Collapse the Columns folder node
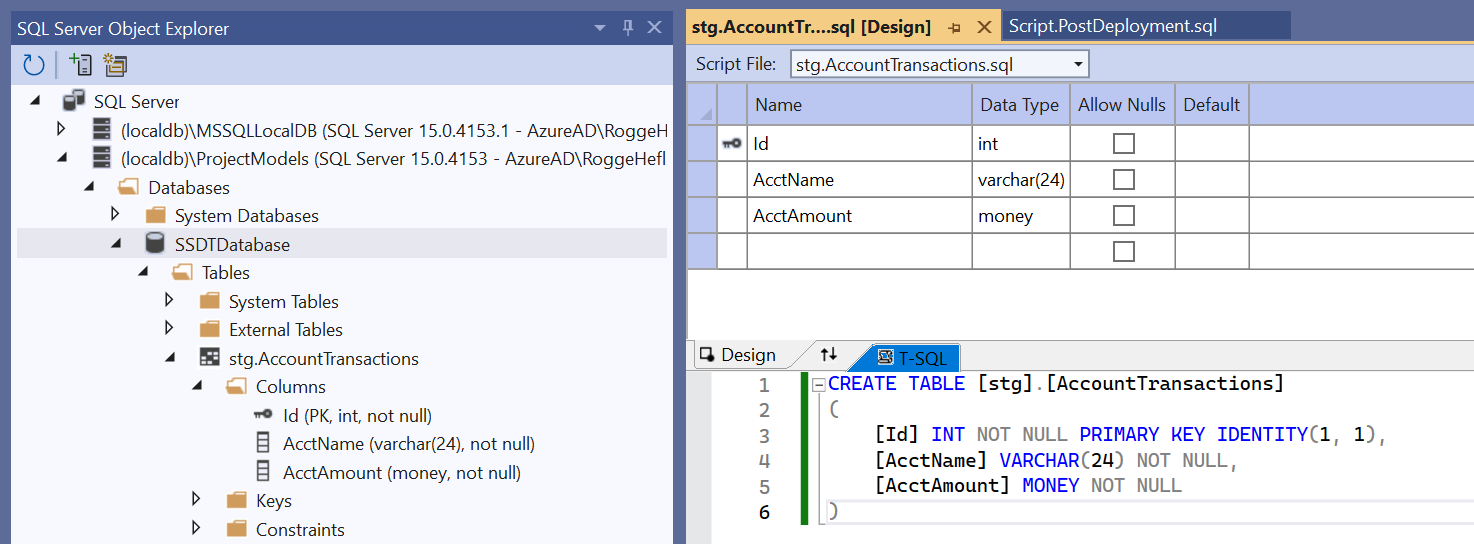Screen dimensions: 1474x544 (196, 386)
